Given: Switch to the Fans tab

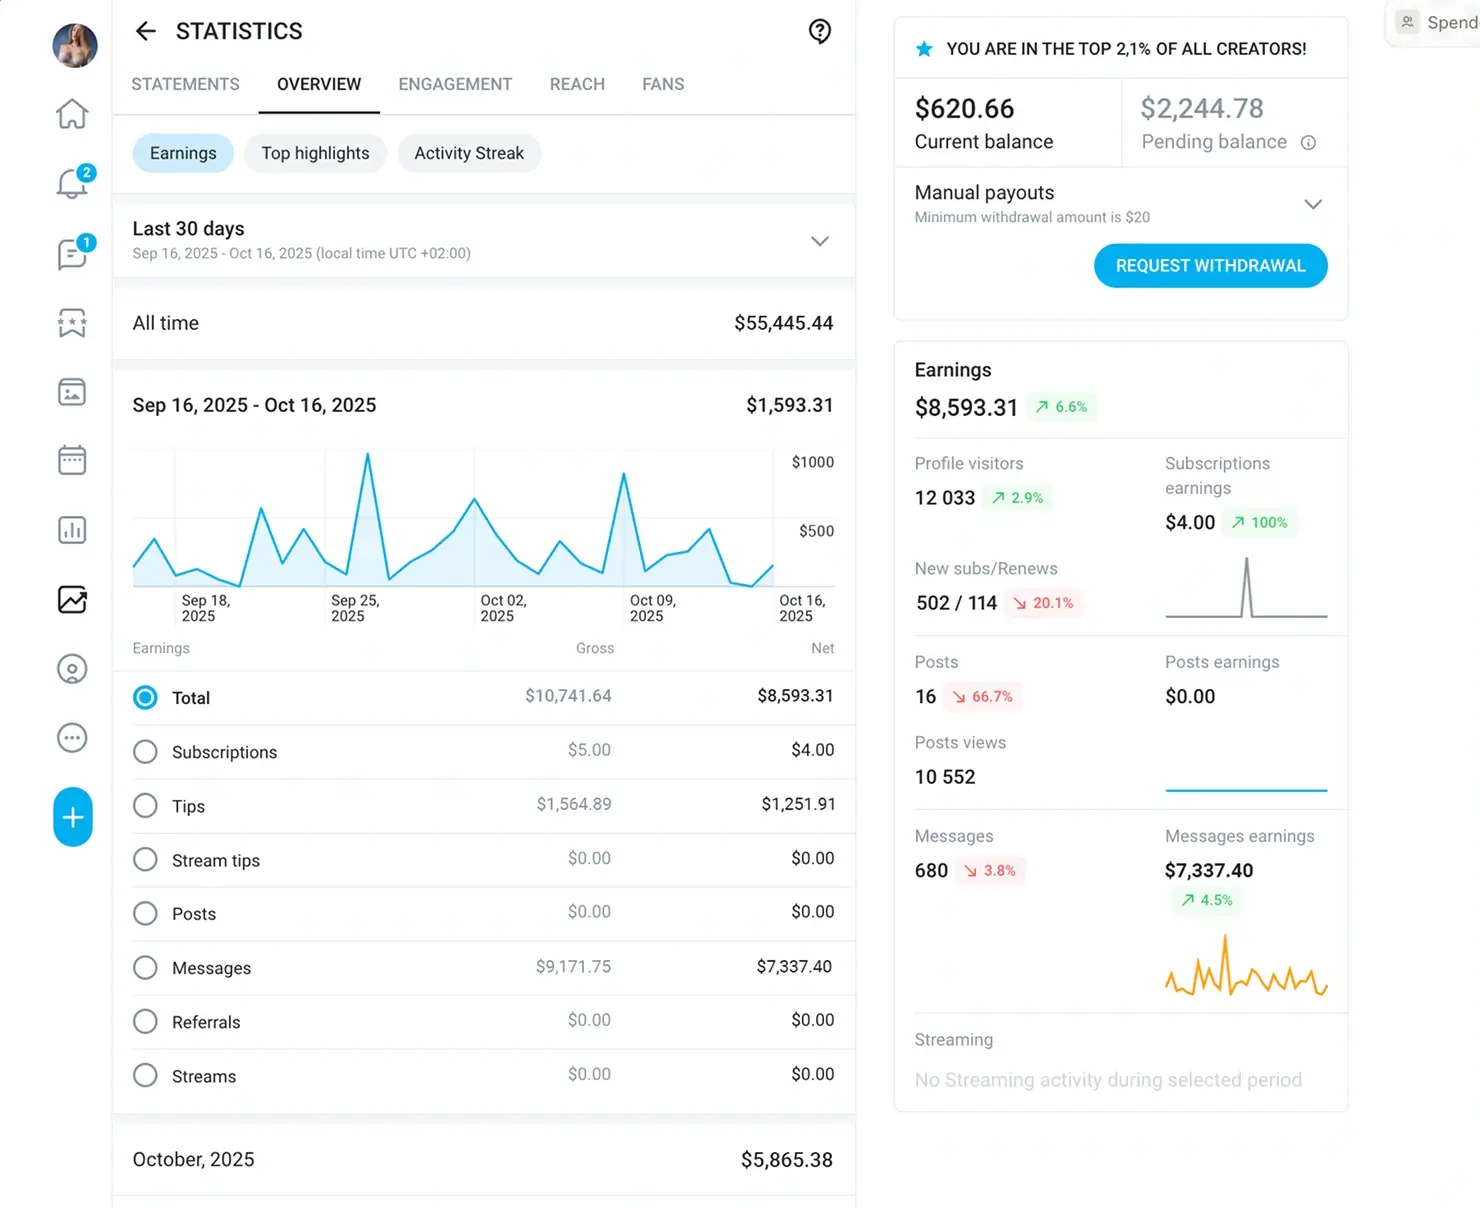Looking at the screenshot, I should pos(663,84).
